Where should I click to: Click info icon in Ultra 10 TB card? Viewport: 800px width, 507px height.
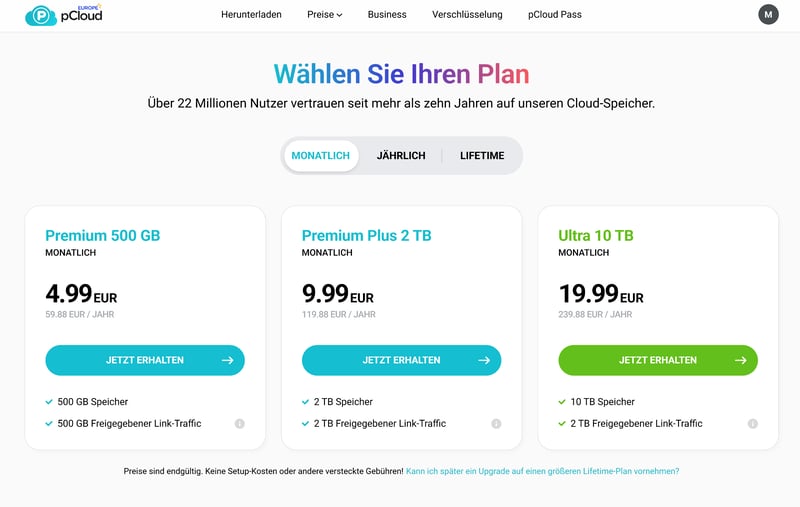(753, 424)
